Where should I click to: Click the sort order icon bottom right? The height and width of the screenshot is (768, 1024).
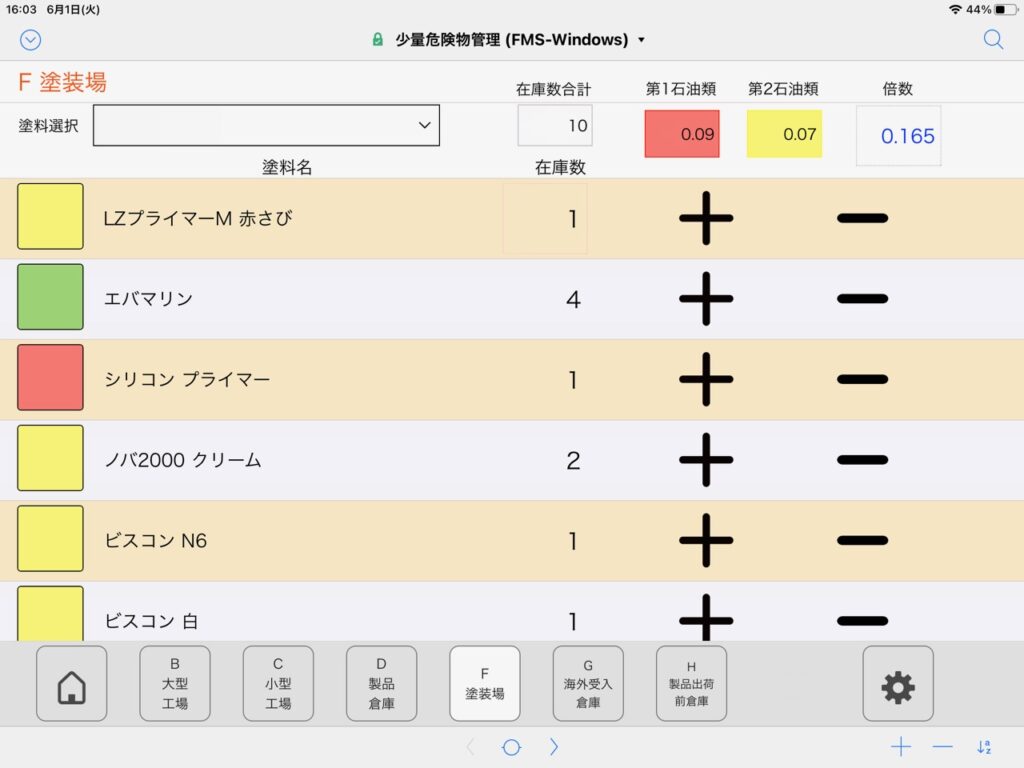point(984,747)
